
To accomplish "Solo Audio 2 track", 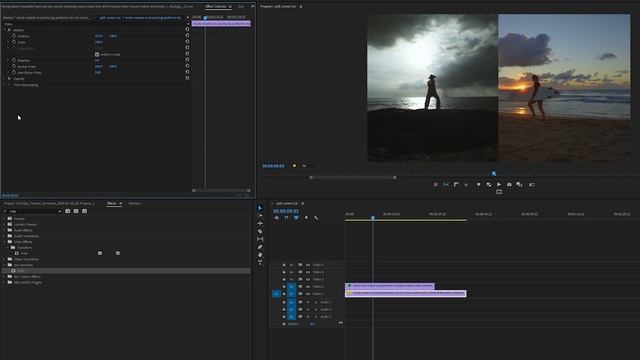I will point(316,310).
